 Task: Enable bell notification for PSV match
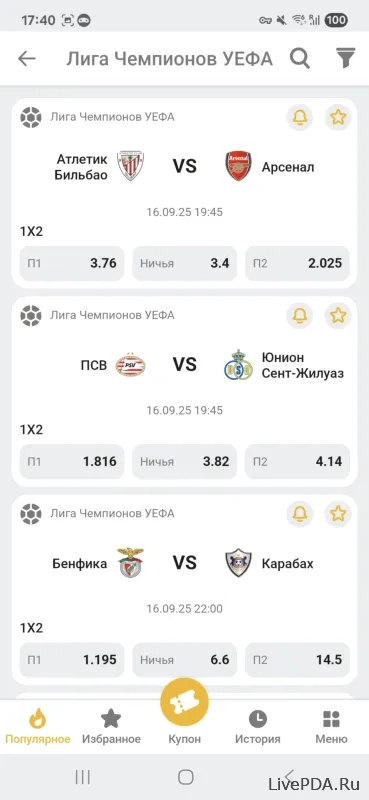click(x=300, y=315)
